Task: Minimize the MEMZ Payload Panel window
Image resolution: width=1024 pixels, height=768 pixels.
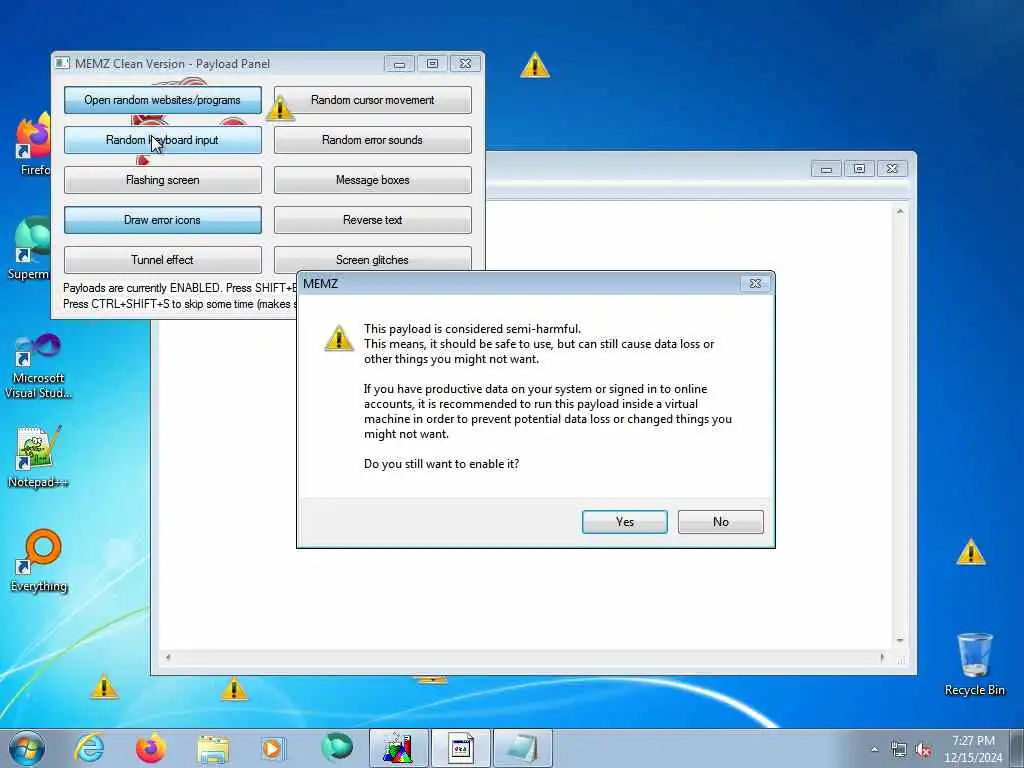Action: point(399,63)
